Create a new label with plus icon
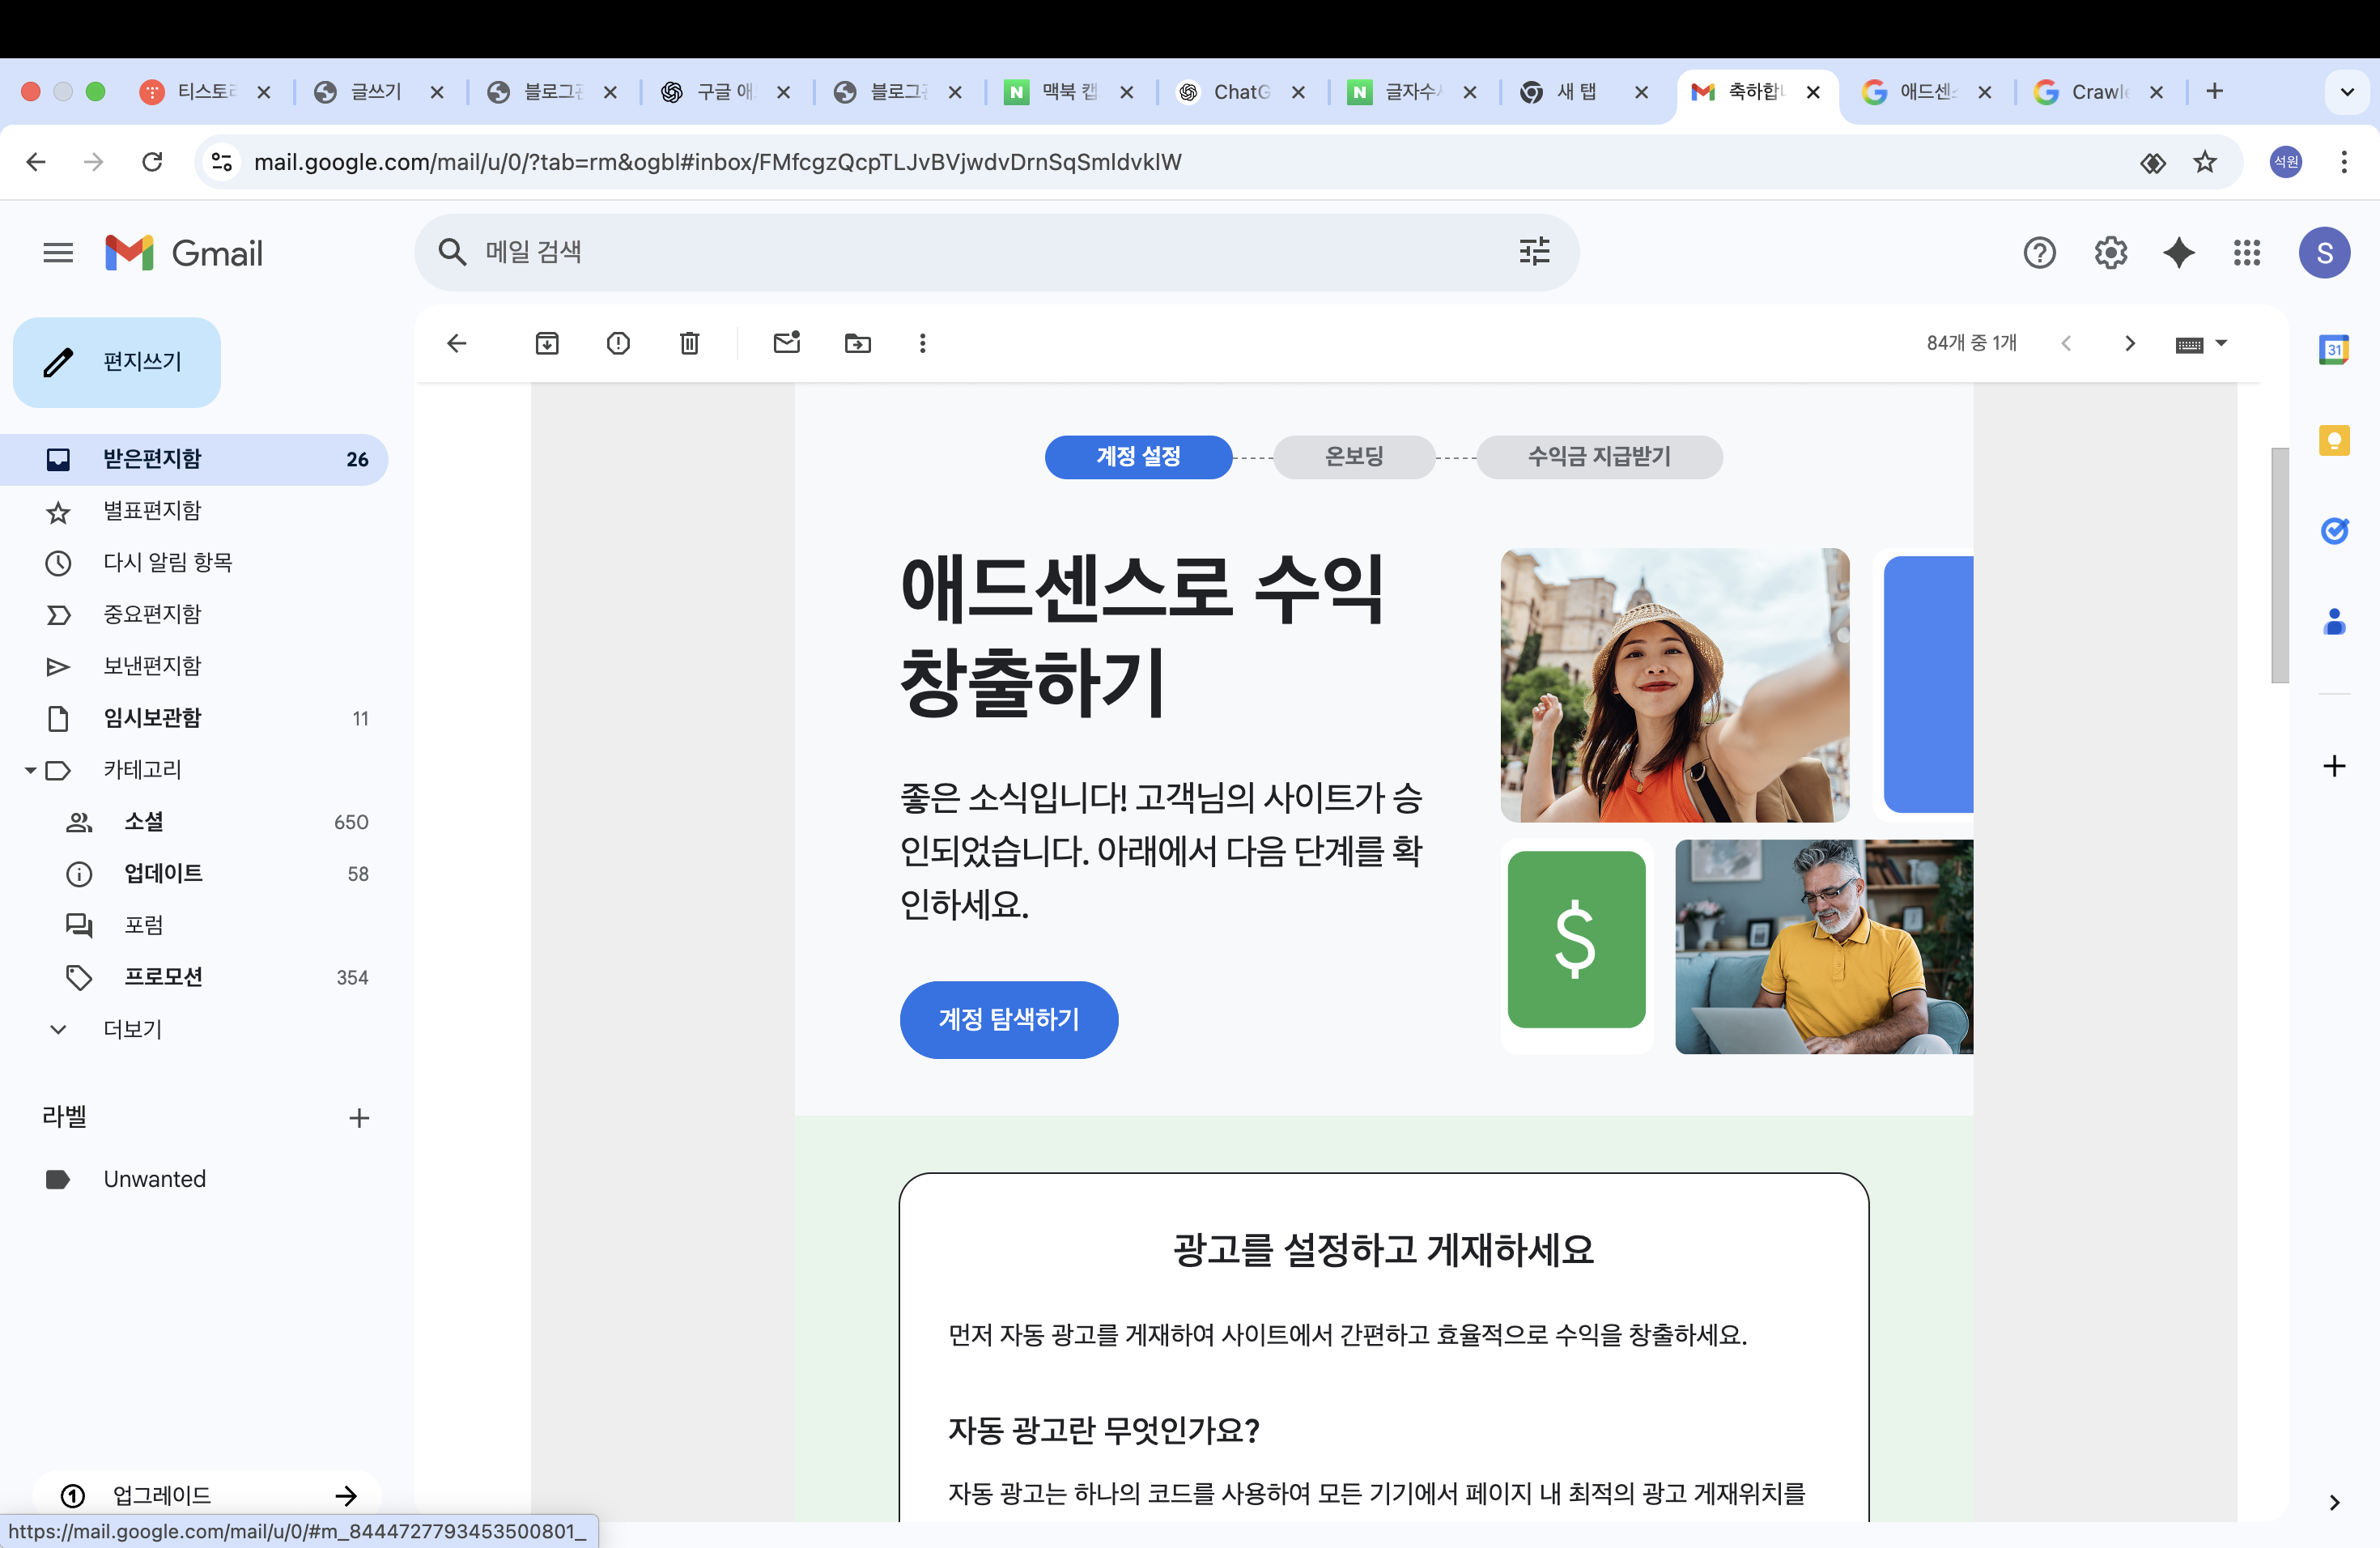2380x1548 pixels. point(359,1117)
